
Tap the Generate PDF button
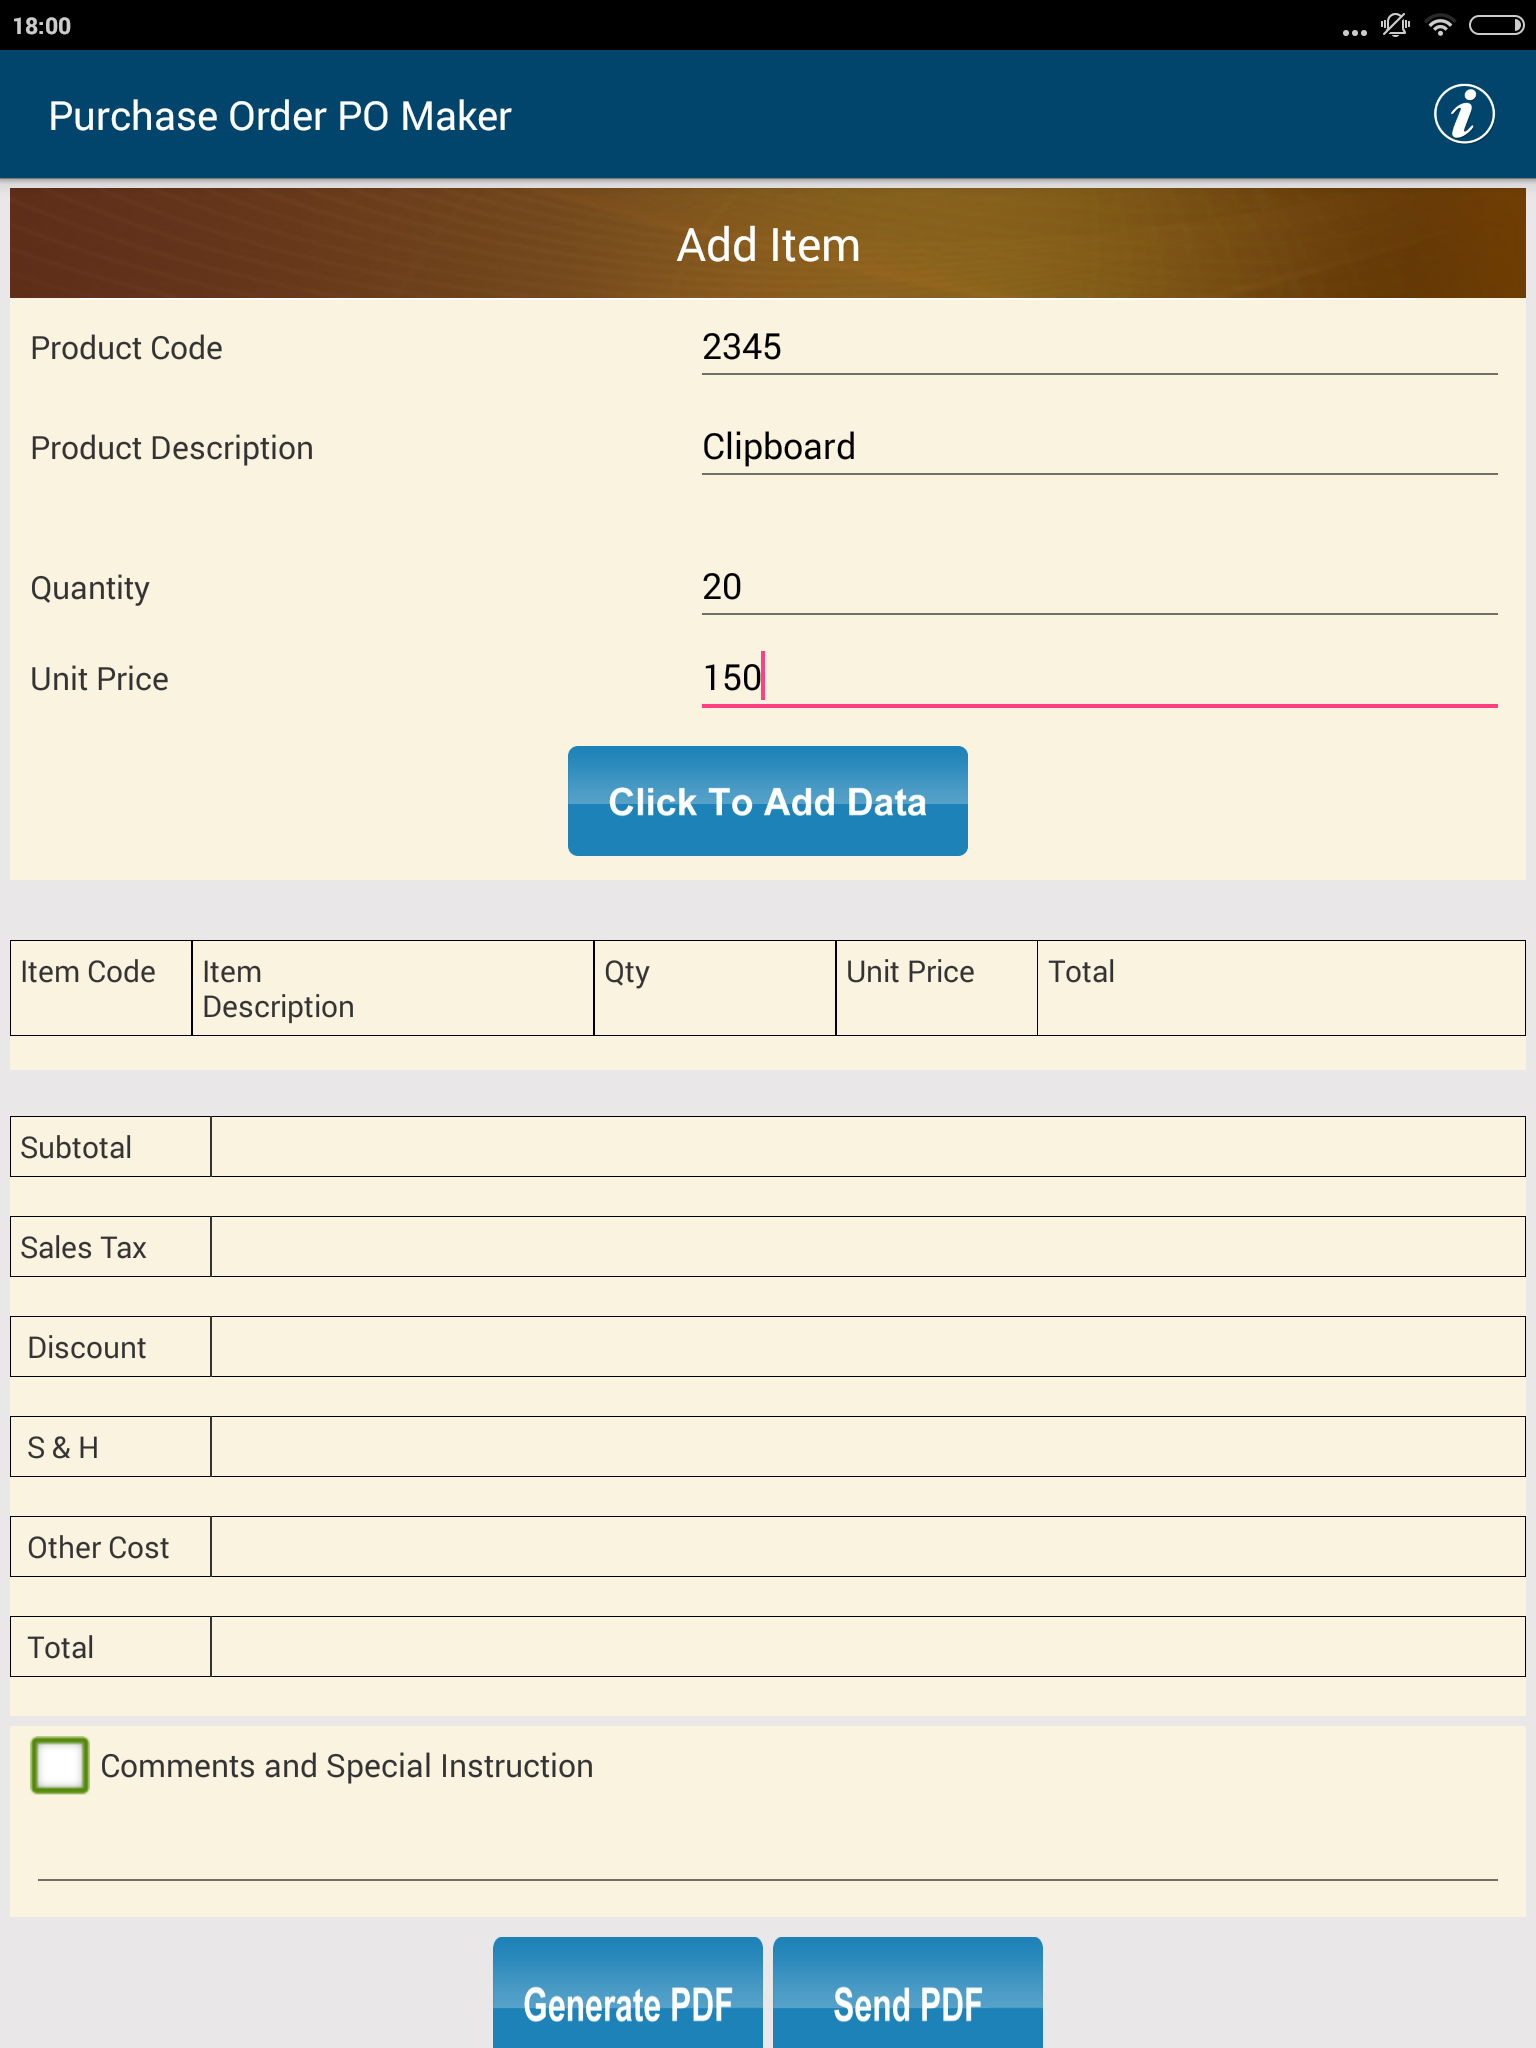click(628, 1993)
